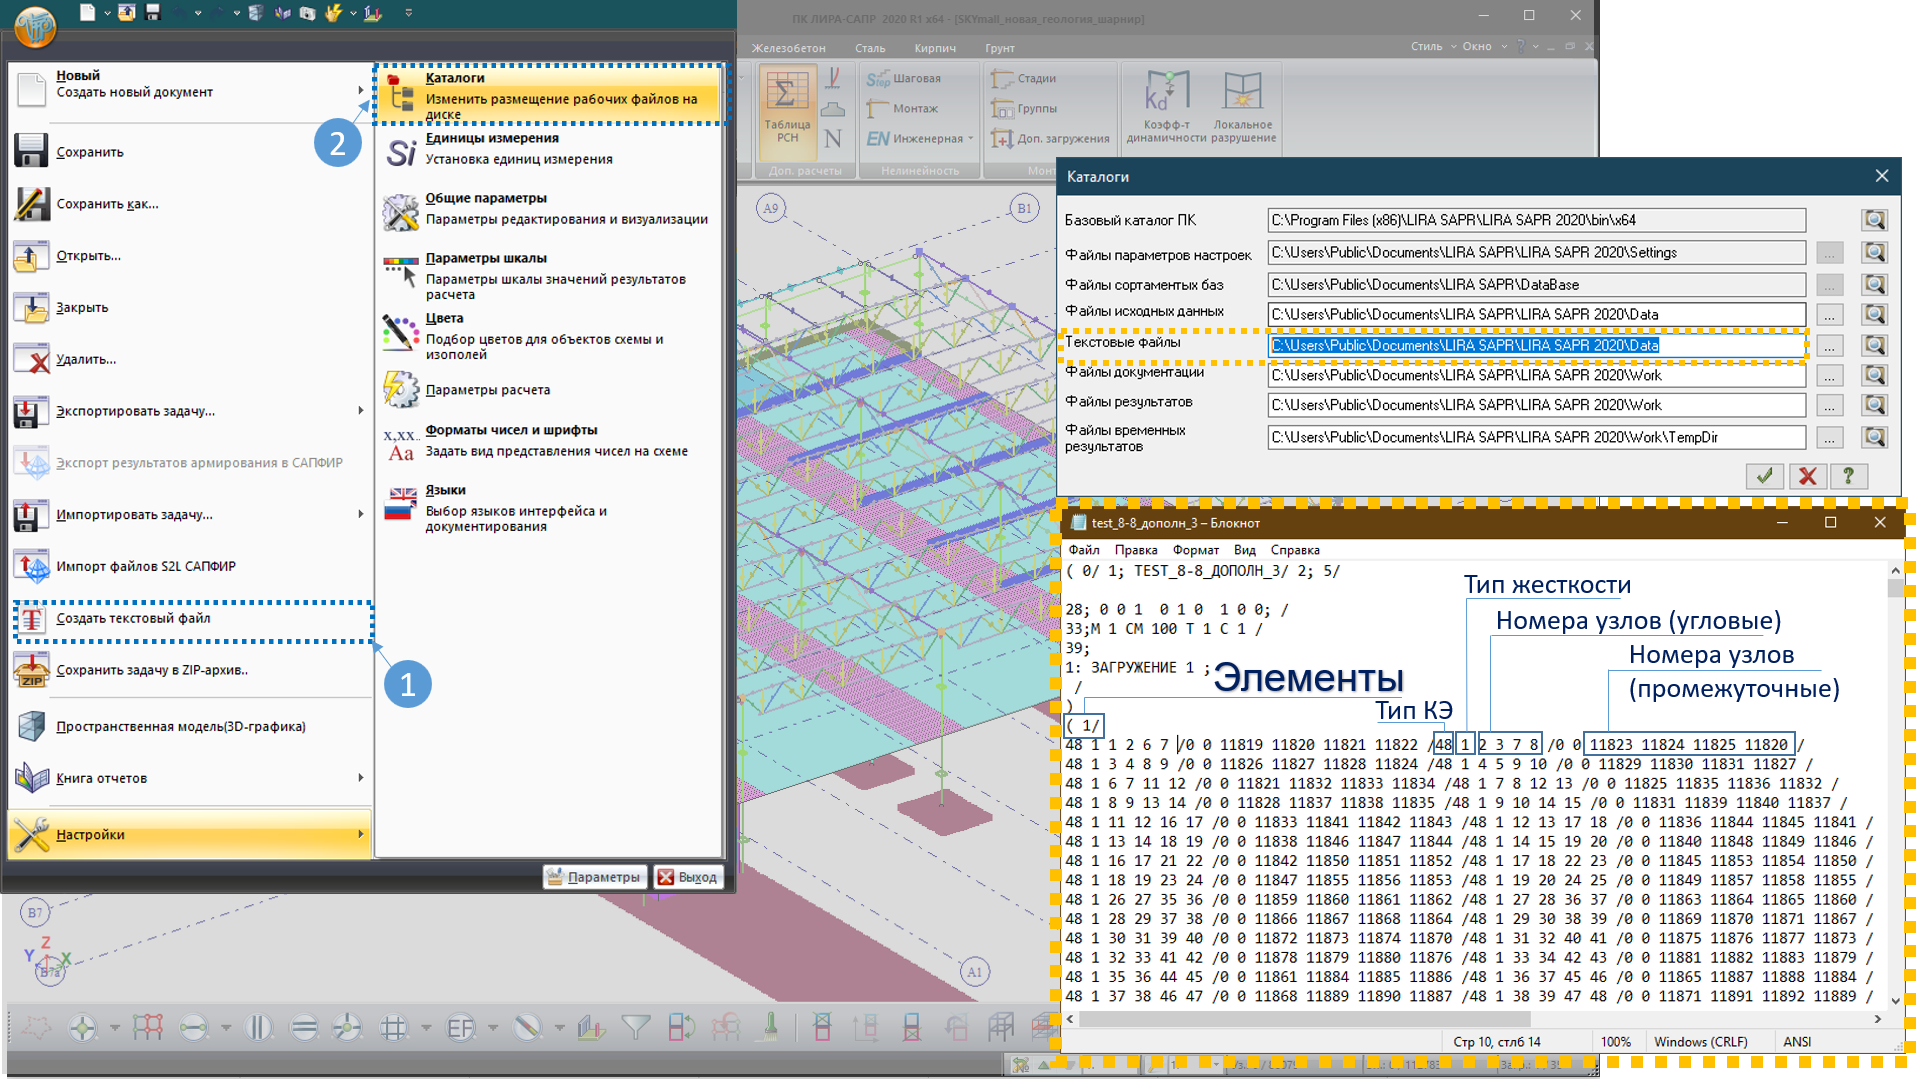Click magnifier icon beside Базовый каталог ПК
Image resolution: width=1919 pixels, height=1079 pixels.
pos(1874,220)
